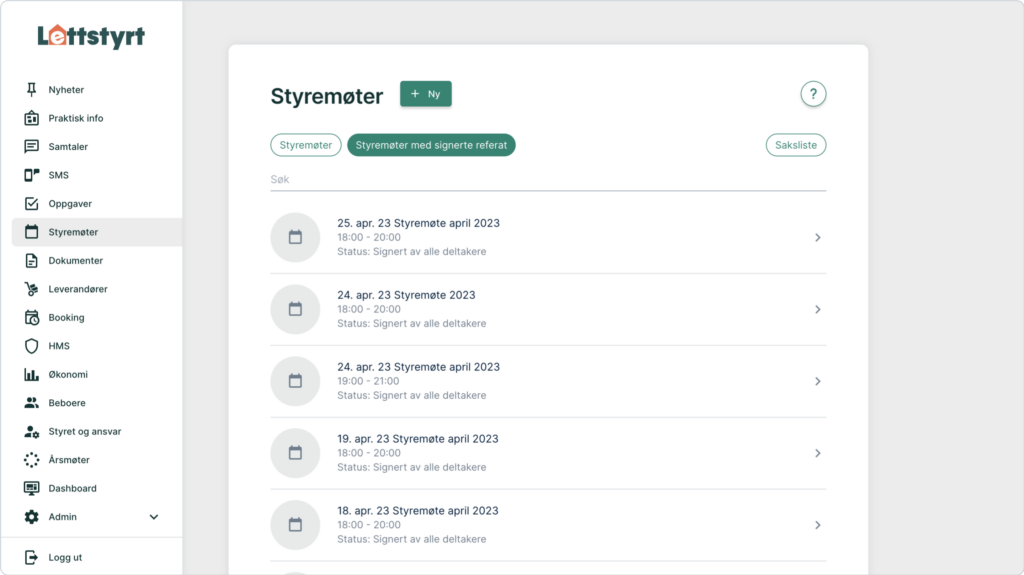
Task: Open Økonomi bar chart icon
Action: click(x=31, y=375)
